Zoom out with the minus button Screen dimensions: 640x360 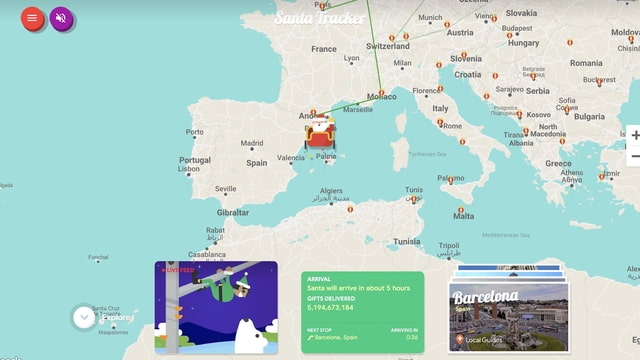coord(634,156)
